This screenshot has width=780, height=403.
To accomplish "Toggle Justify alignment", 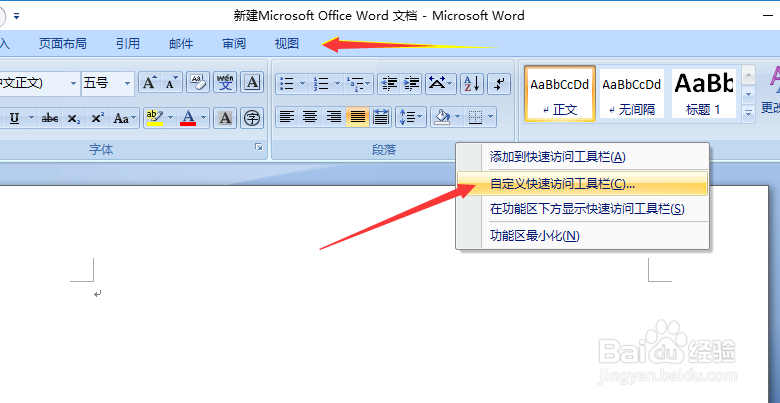I will coord(358,117).
